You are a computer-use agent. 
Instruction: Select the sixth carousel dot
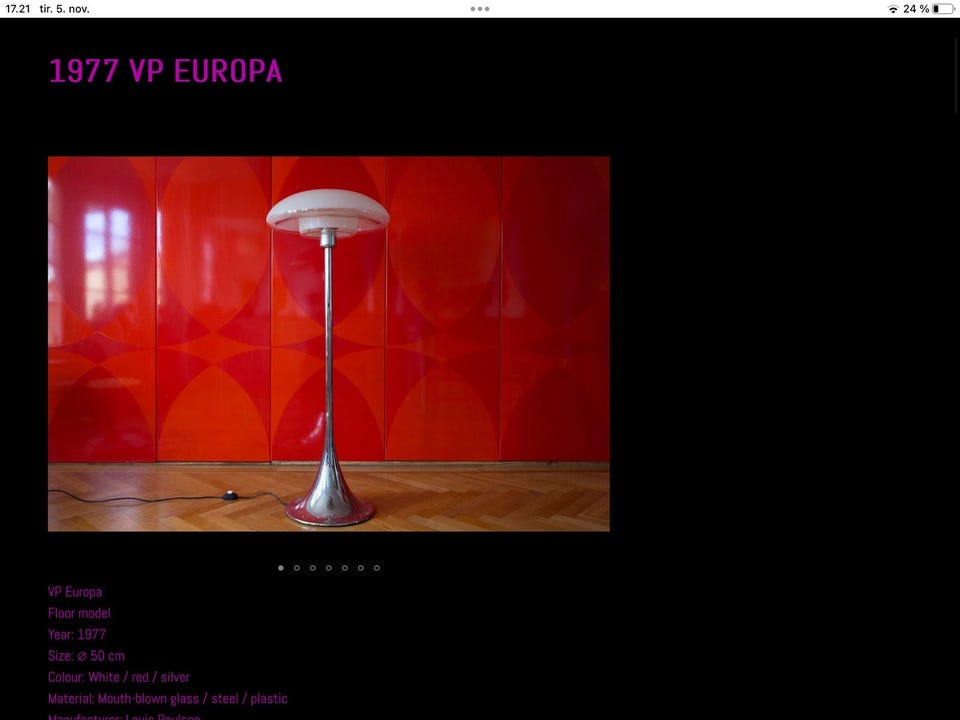[x=361, y=568]
